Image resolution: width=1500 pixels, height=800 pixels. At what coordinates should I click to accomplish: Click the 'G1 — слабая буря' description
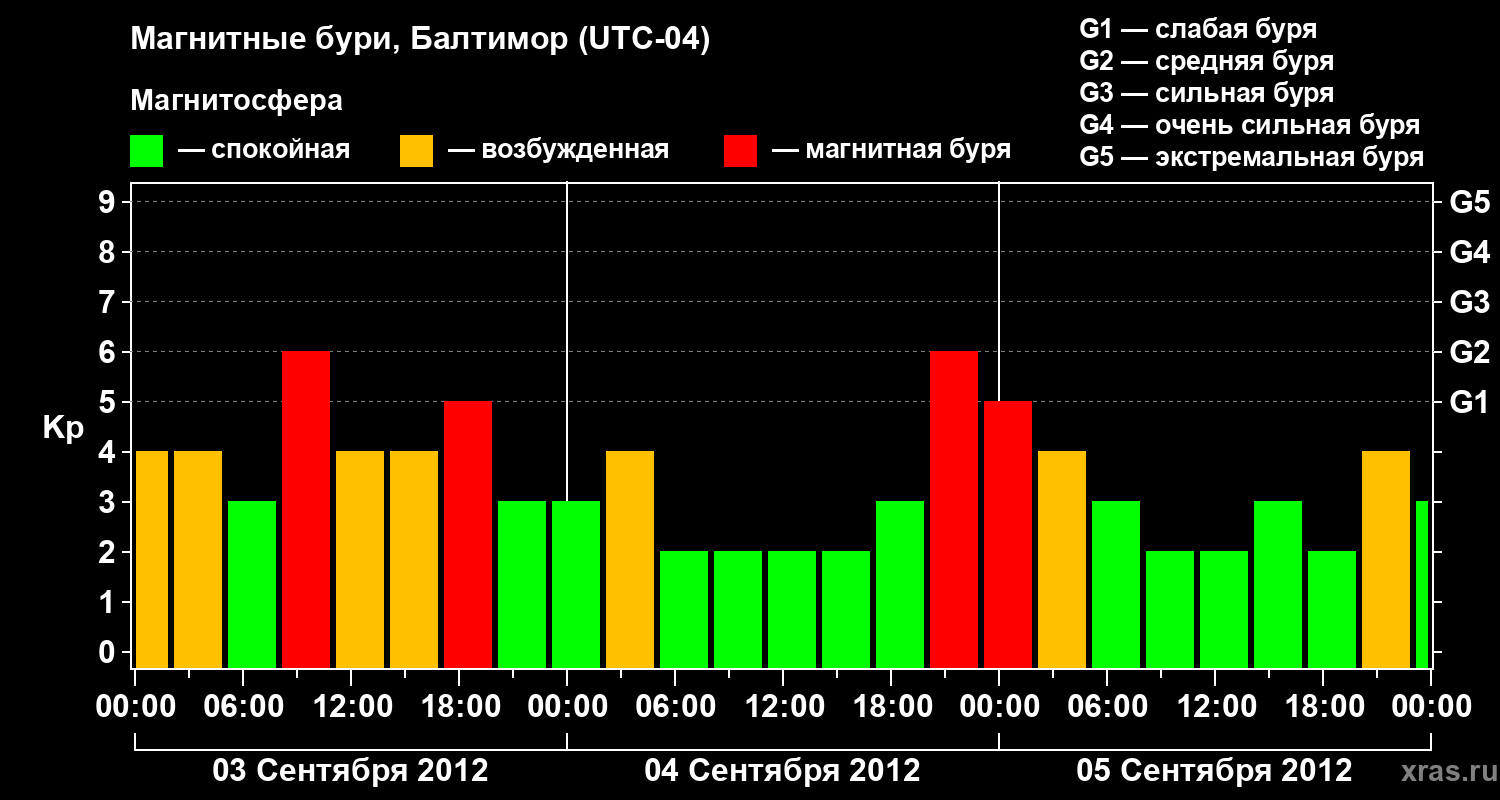coord(1198,29)
